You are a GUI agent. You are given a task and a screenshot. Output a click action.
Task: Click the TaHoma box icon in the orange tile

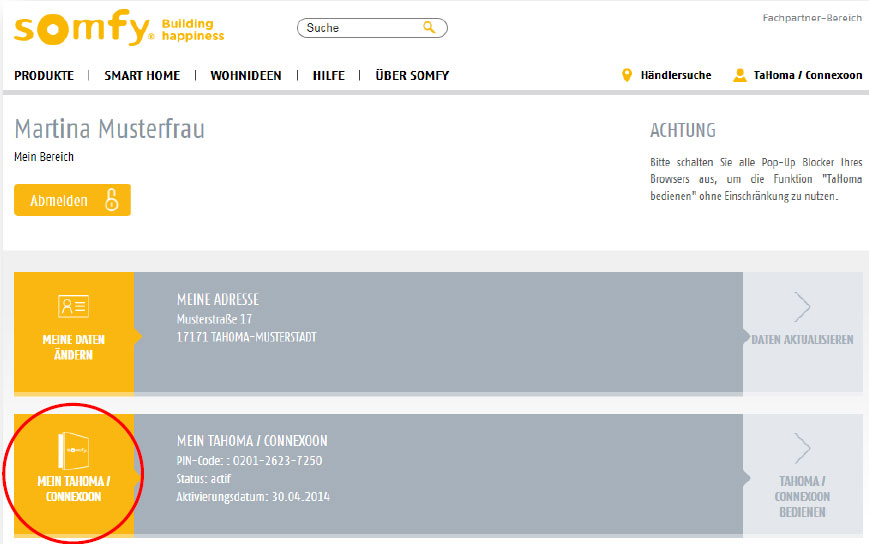tap(74, 450)
